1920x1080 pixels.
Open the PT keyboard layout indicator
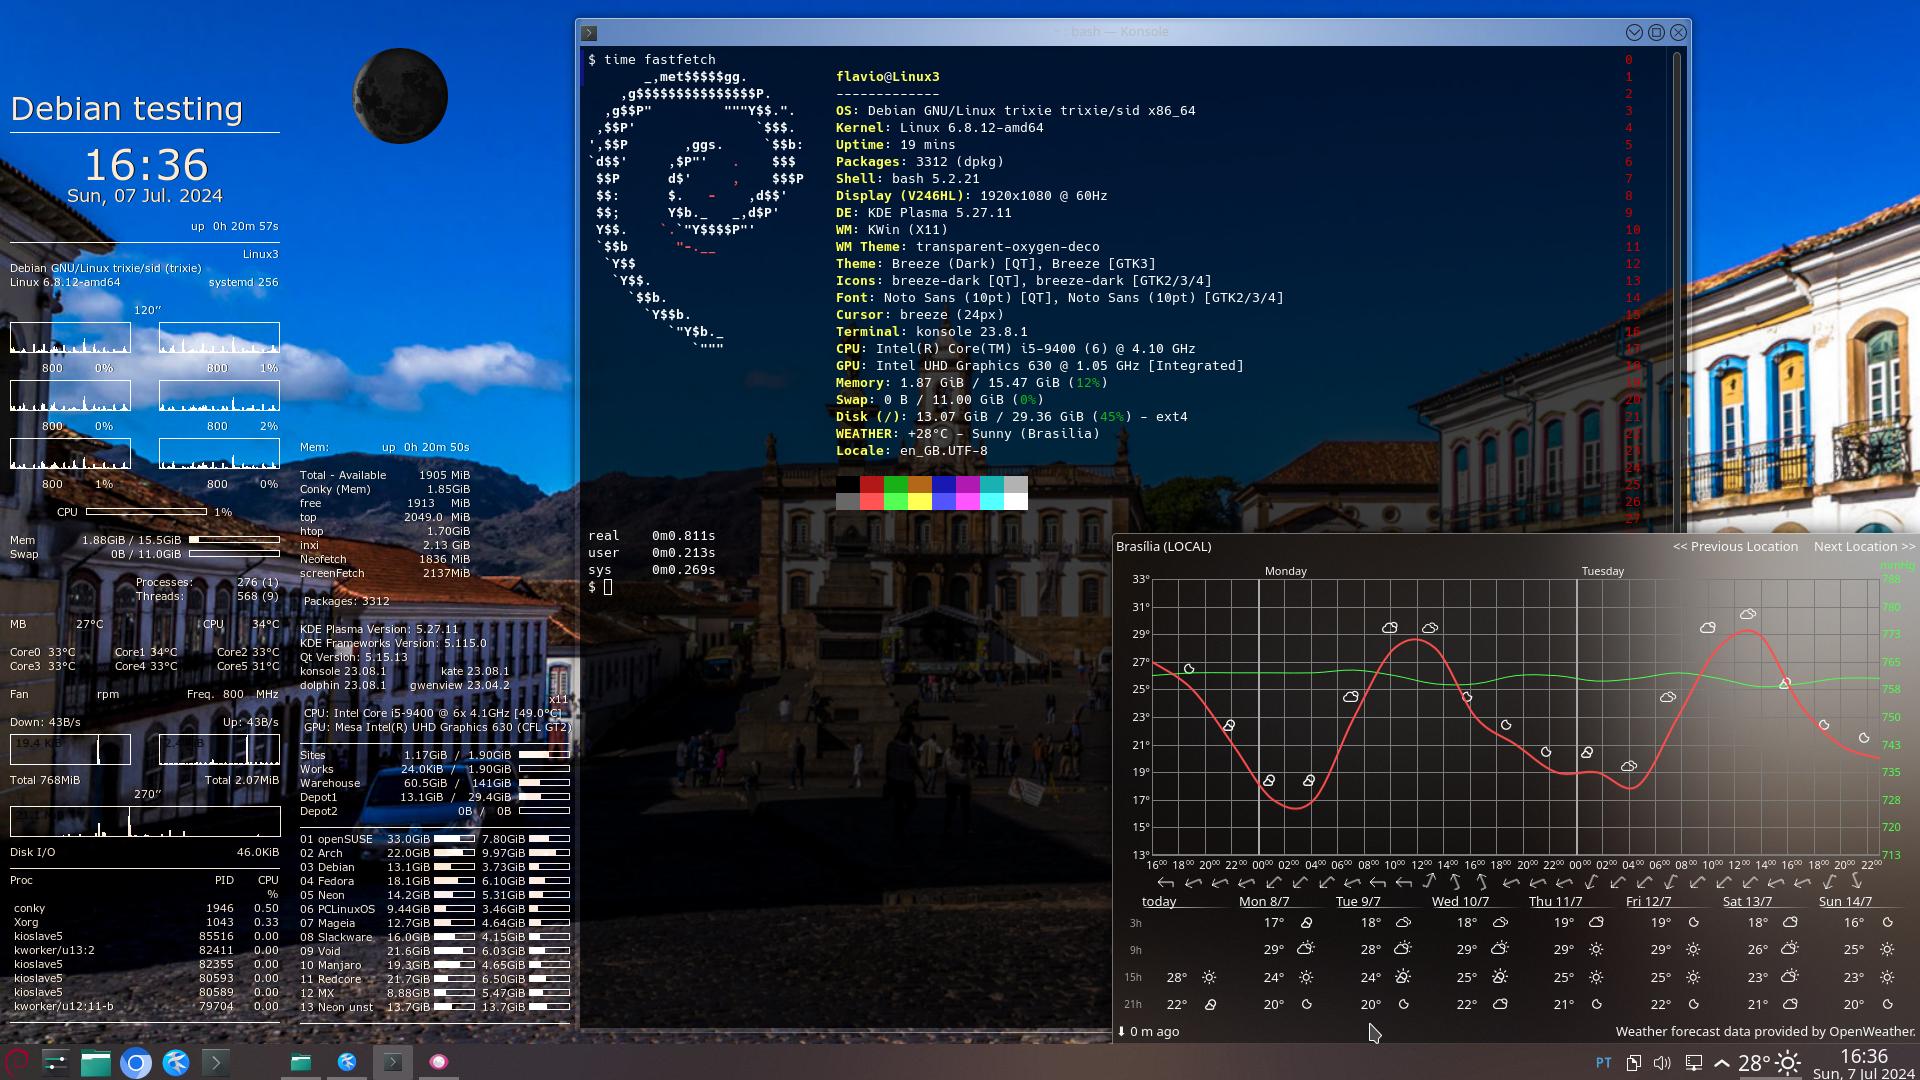pyautogui.click(x=1603, y=1063)
